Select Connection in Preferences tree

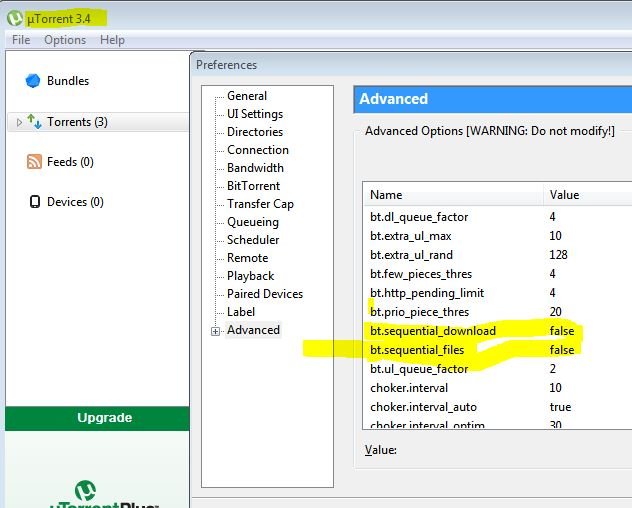[x=258, y=150]
